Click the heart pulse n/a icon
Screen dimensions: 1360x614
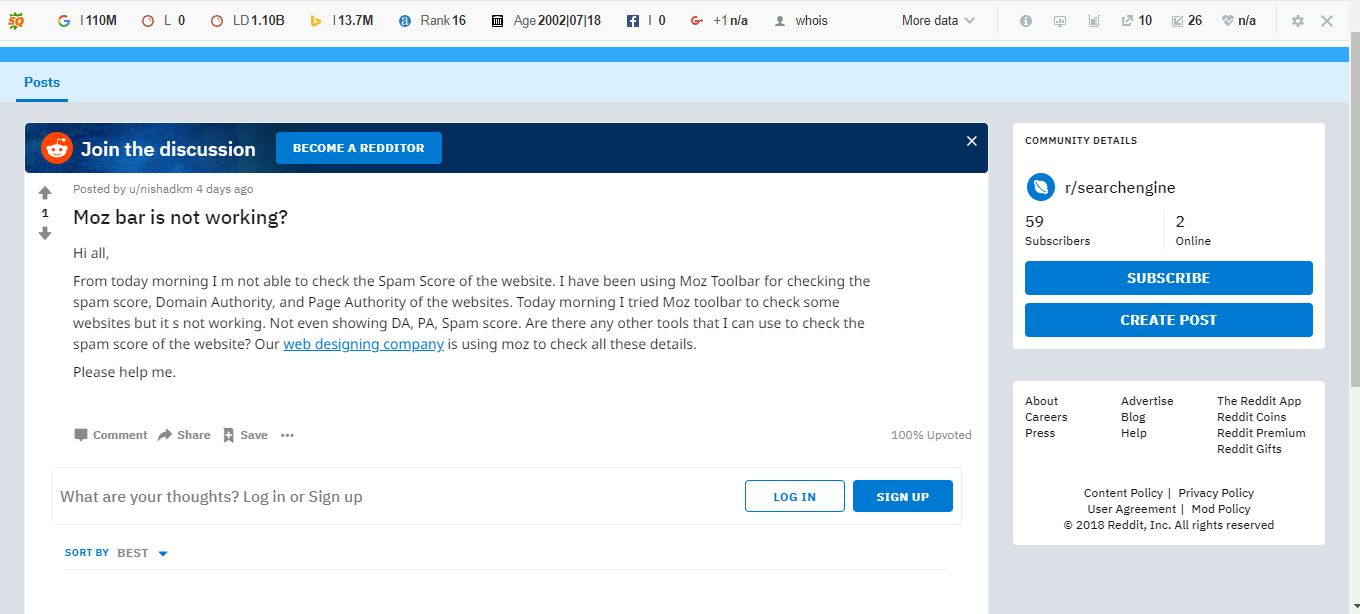[1228, 21]
